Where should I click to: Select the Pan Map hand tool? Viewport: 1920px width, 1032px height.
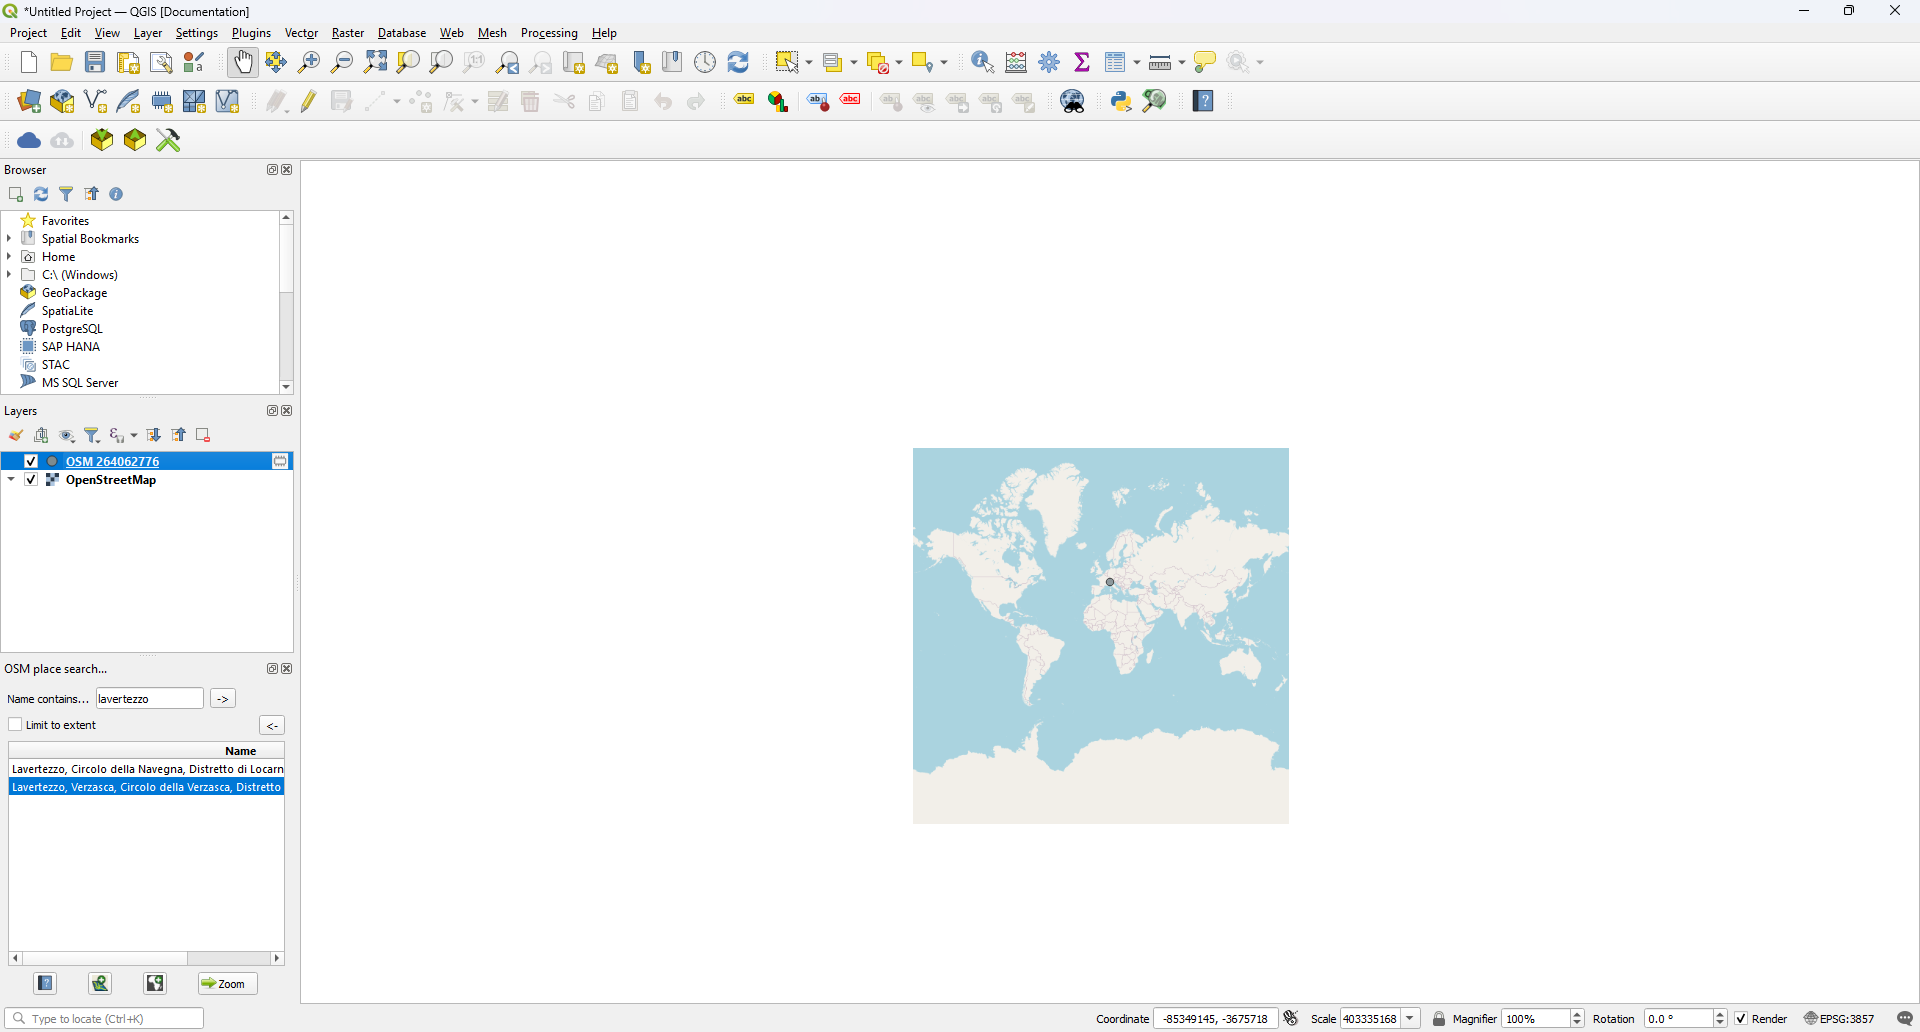pos(243,62)
